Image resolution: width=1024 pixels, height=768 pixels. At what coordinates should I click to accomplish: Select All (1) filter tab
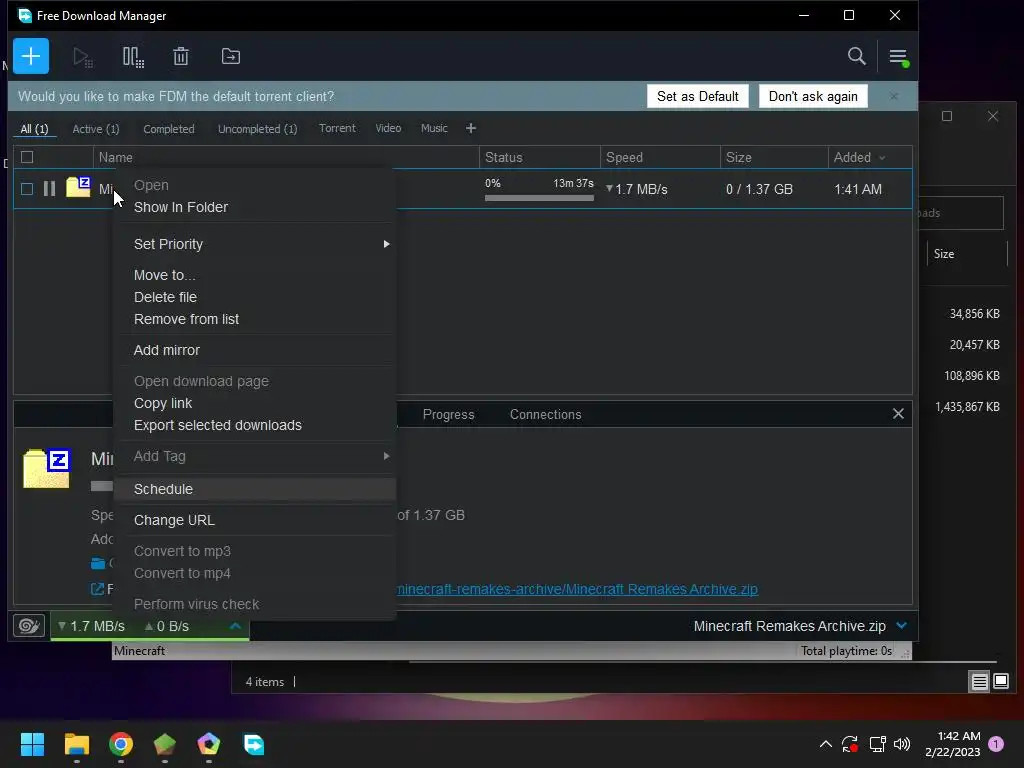coord(34,129)
